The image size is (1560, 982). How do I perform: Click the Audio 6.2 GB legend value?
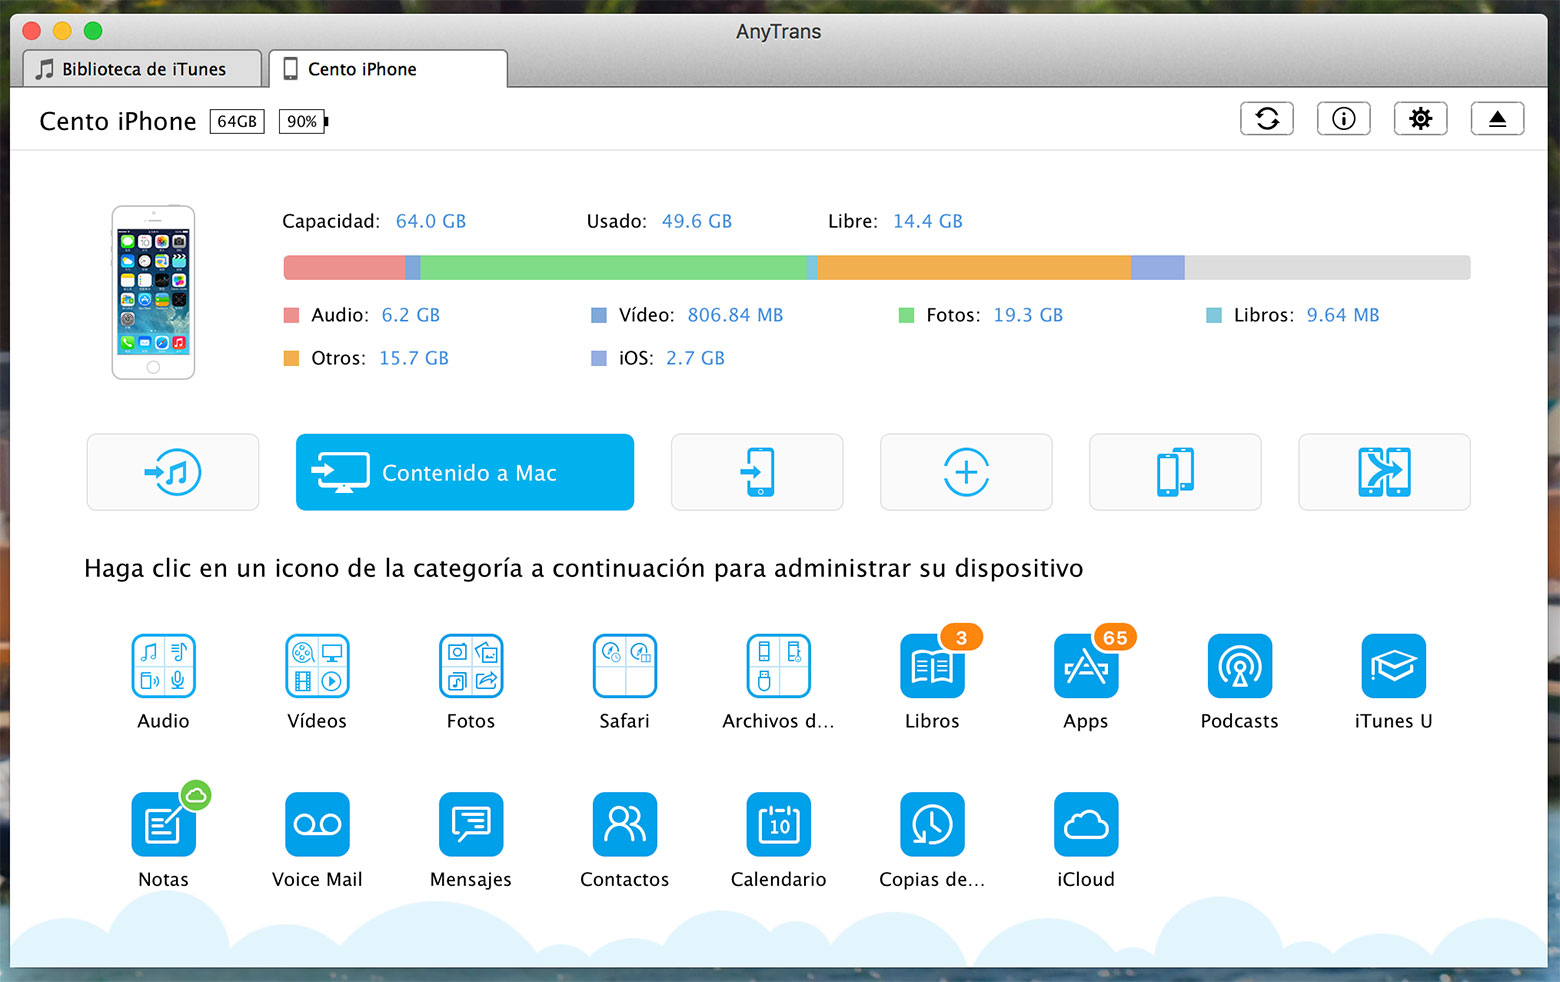pos(411,315)
